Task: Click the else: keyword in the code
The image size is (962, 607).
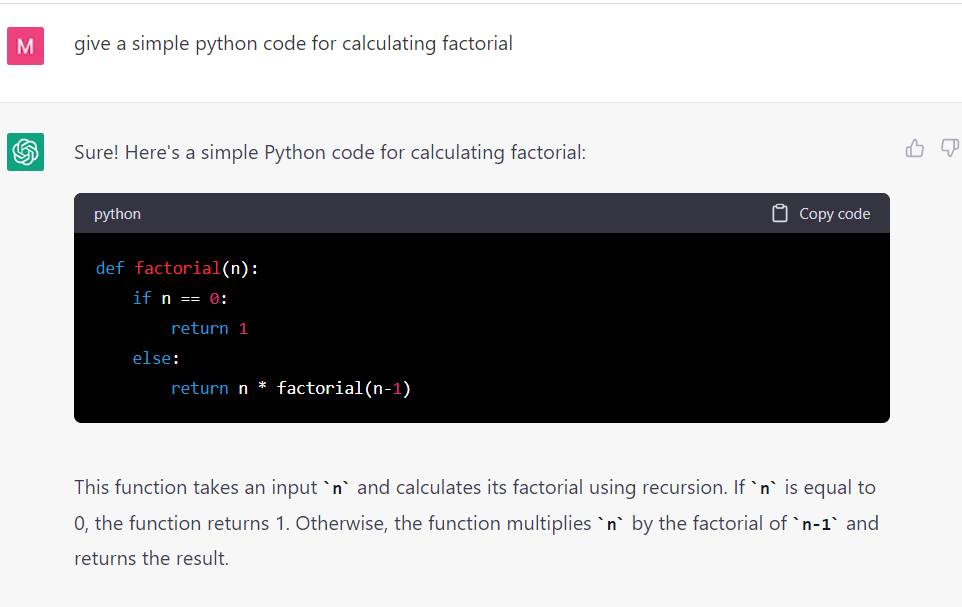Action: click(x=156, y=358)
